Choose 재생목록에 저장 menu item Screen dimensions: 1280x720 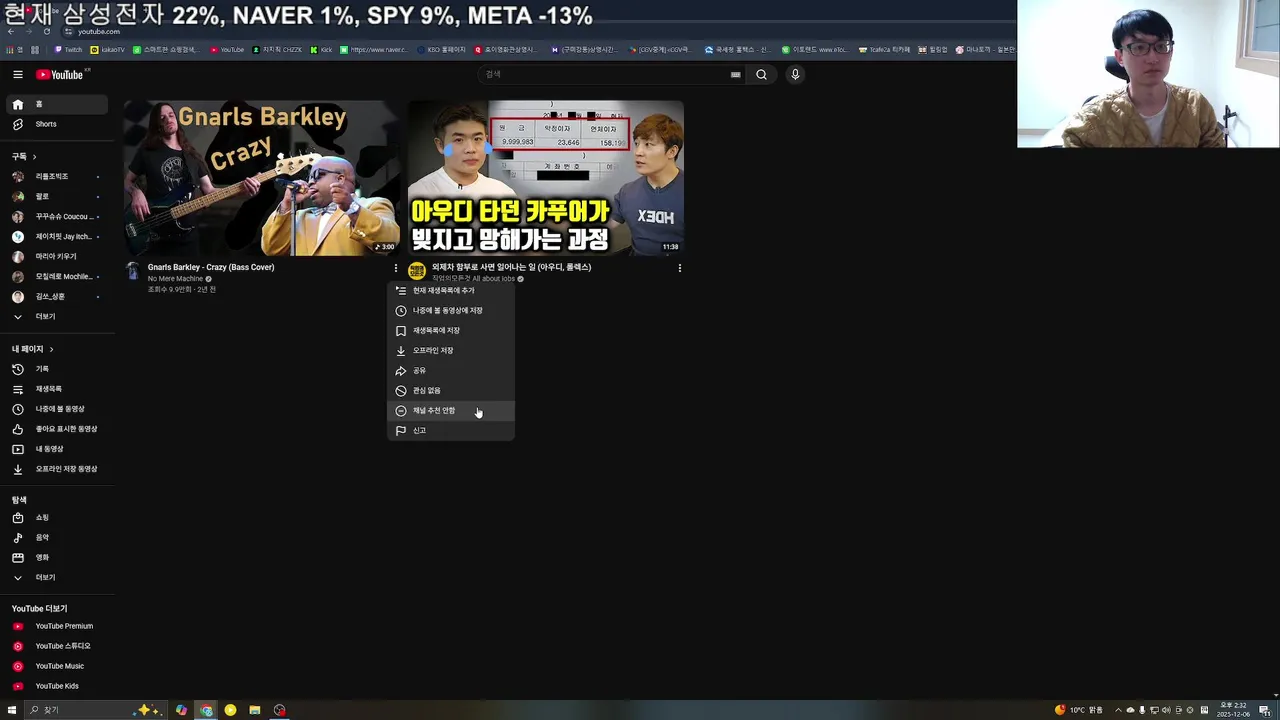451,330
